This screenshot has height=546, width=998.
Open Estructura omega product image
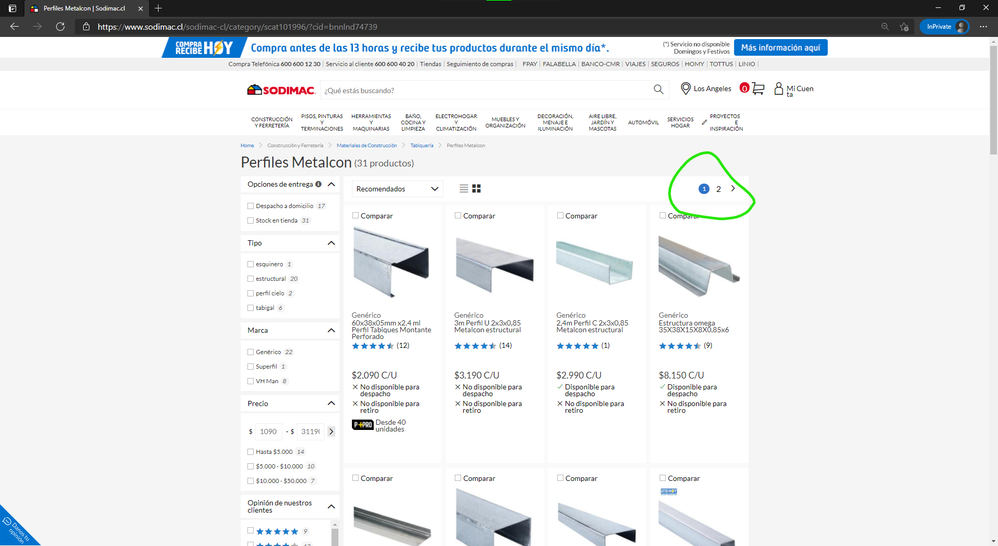point(699,265)
